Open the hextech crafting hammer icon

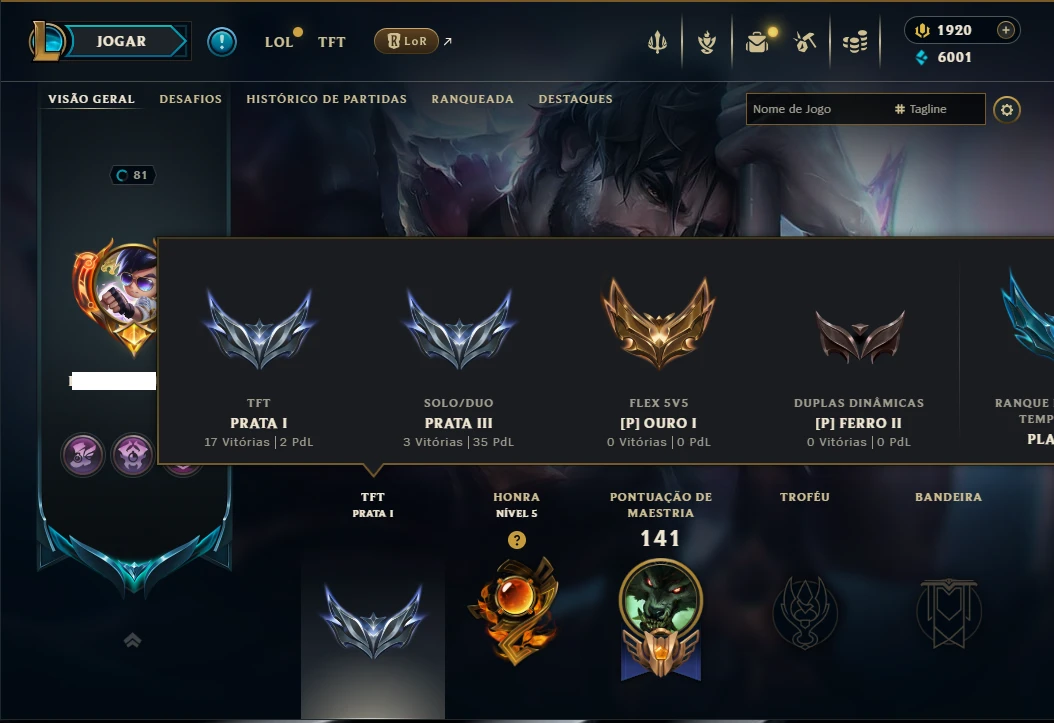[805, 42]
